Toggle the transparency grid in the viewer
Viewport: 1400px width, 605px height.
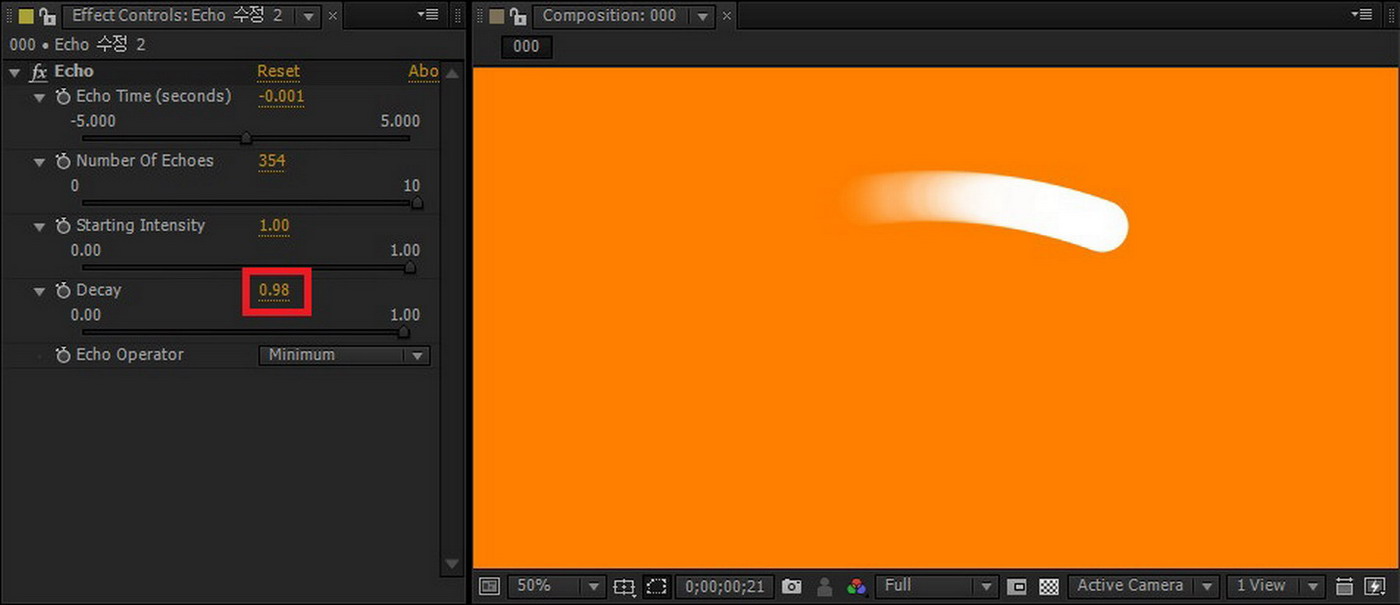[x=1048, y=586]
